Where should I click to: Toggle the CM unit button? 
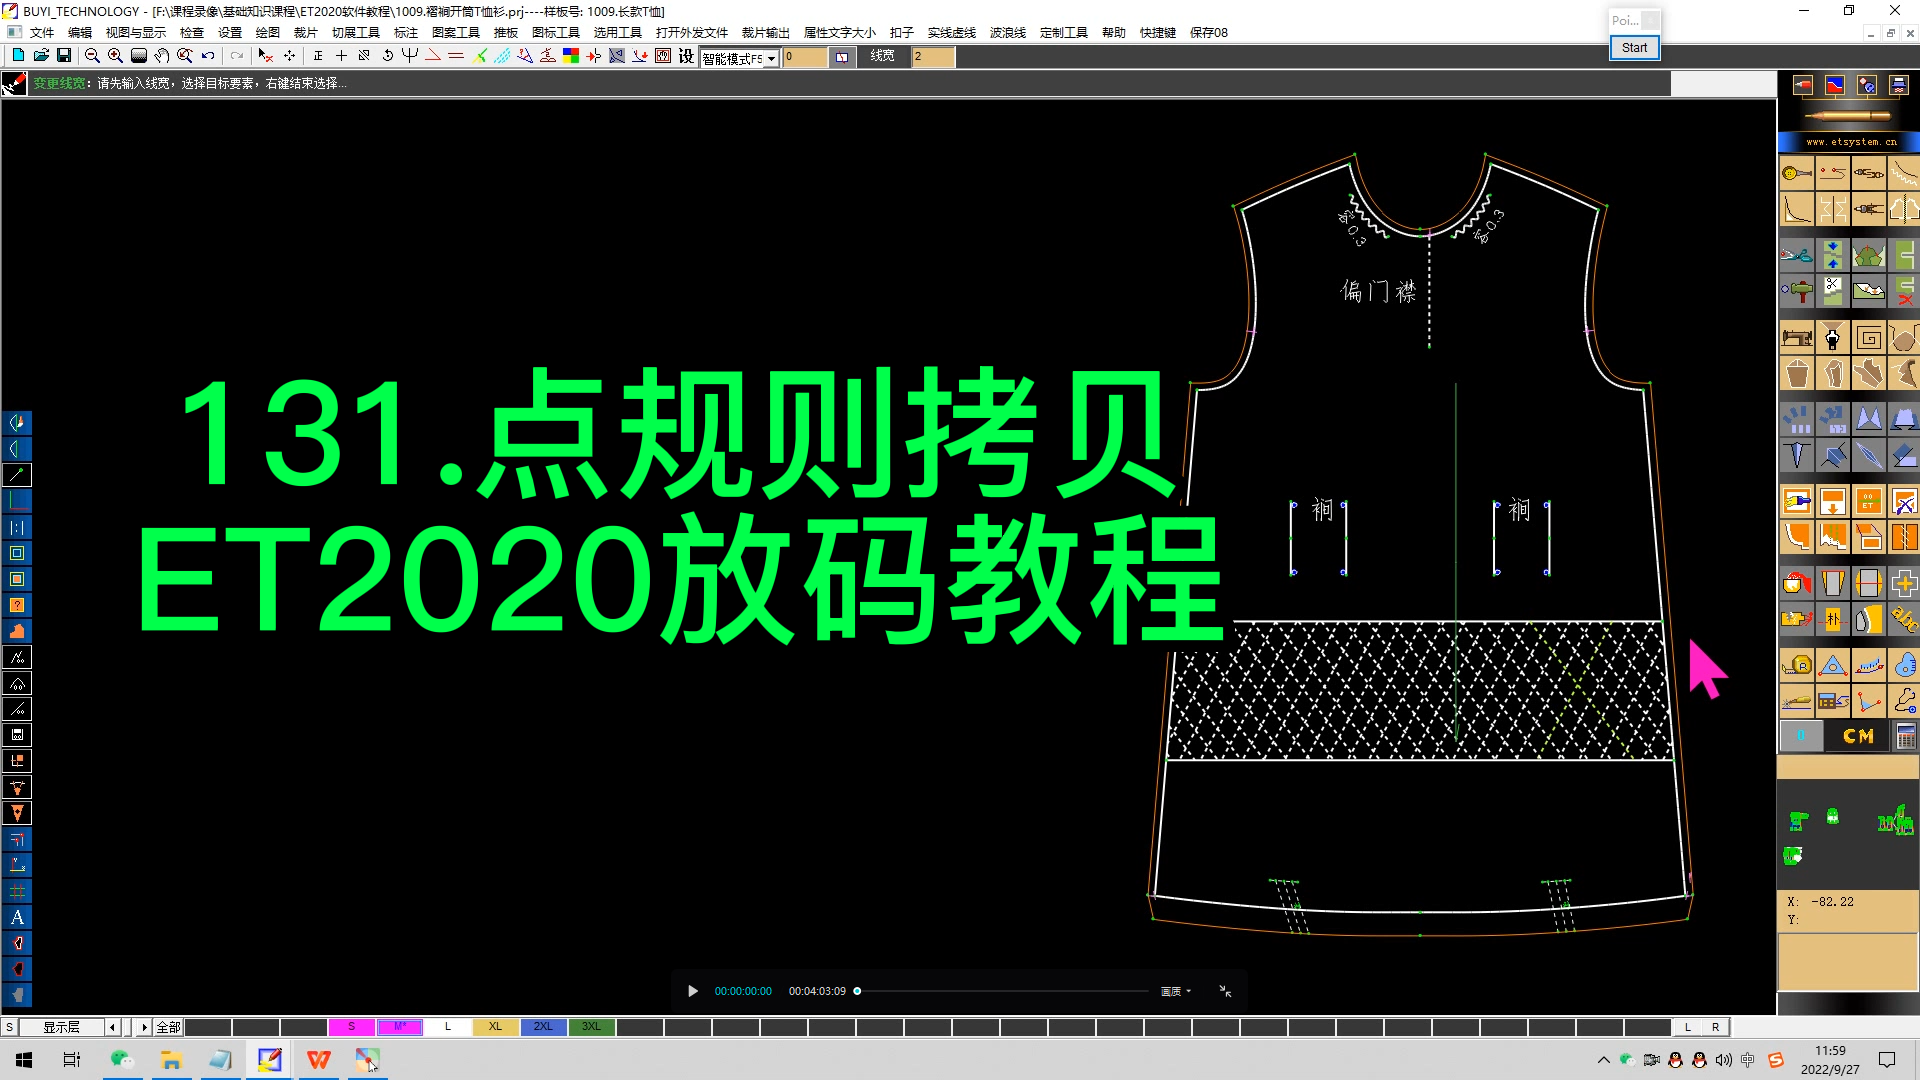click(x=1858, y=737)
